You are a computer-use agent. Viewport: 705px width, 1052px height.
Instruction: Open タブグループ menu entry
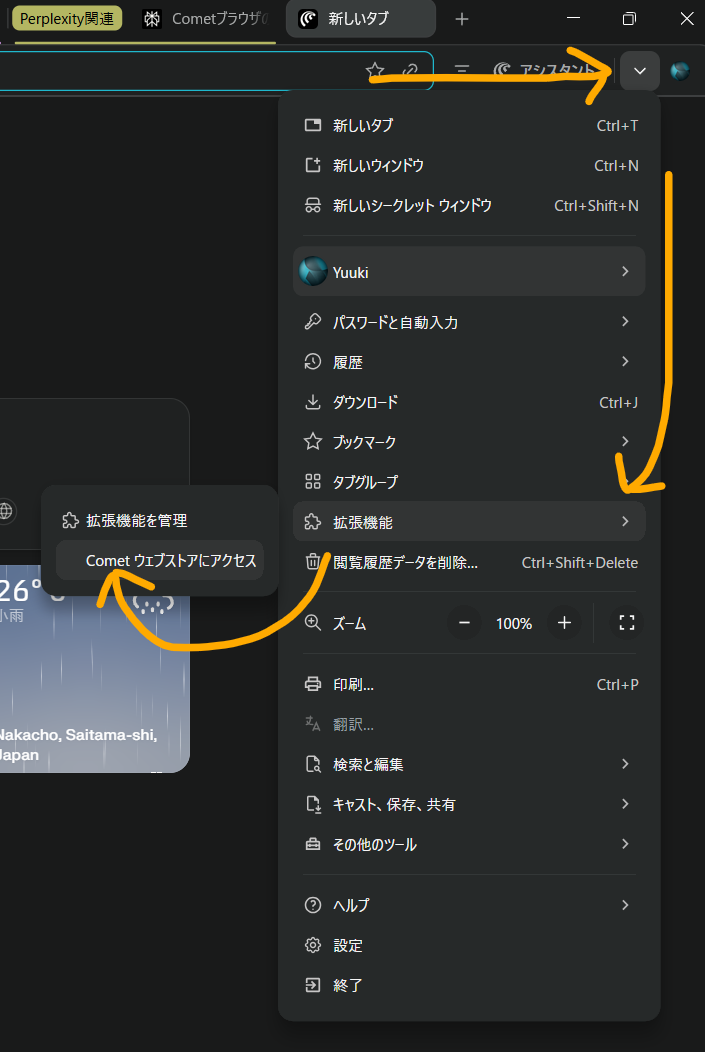469,482
